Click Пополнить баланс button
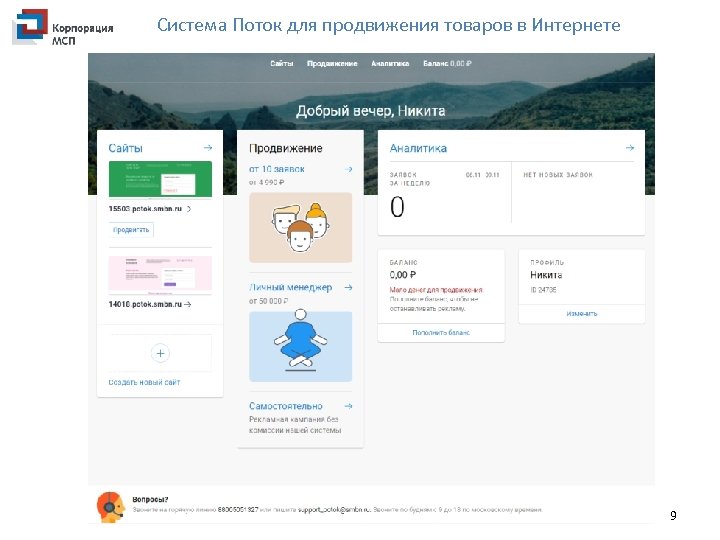Image resolution: width=720 pixels, height=540 pixels. pos(441,332)
